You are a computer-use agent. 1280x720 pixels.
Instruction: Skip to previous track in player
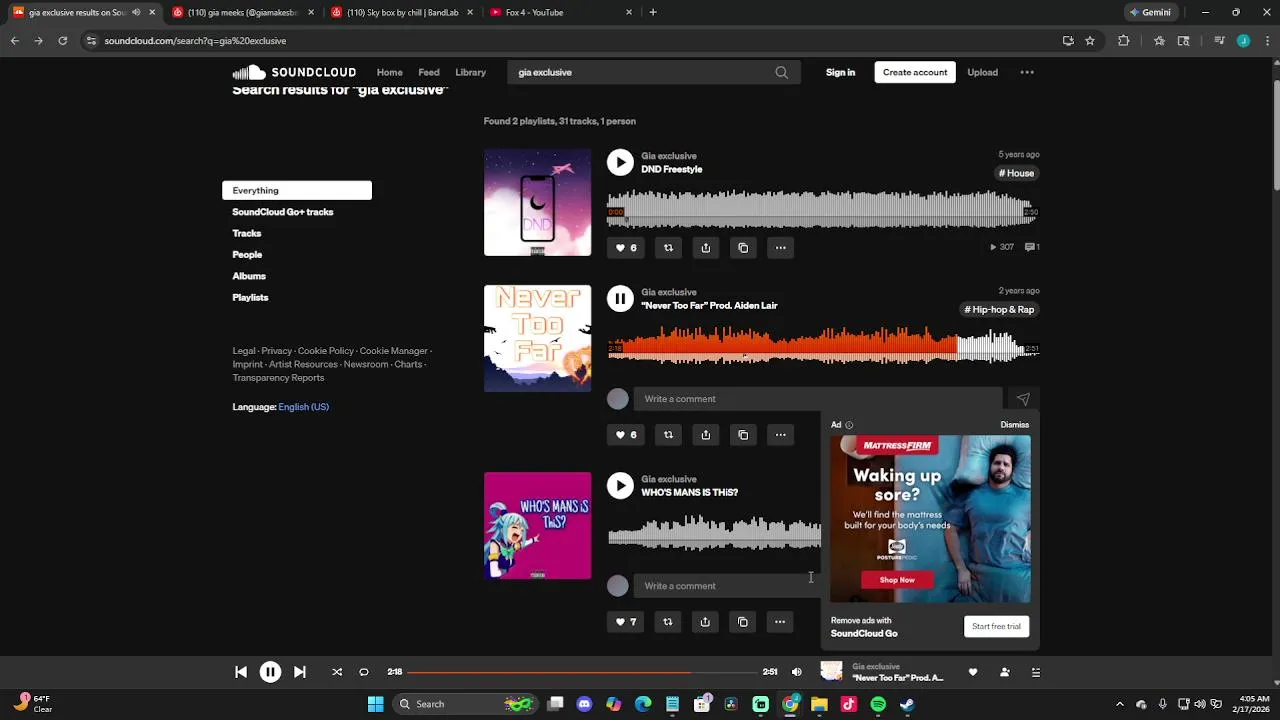click(241, 672)
